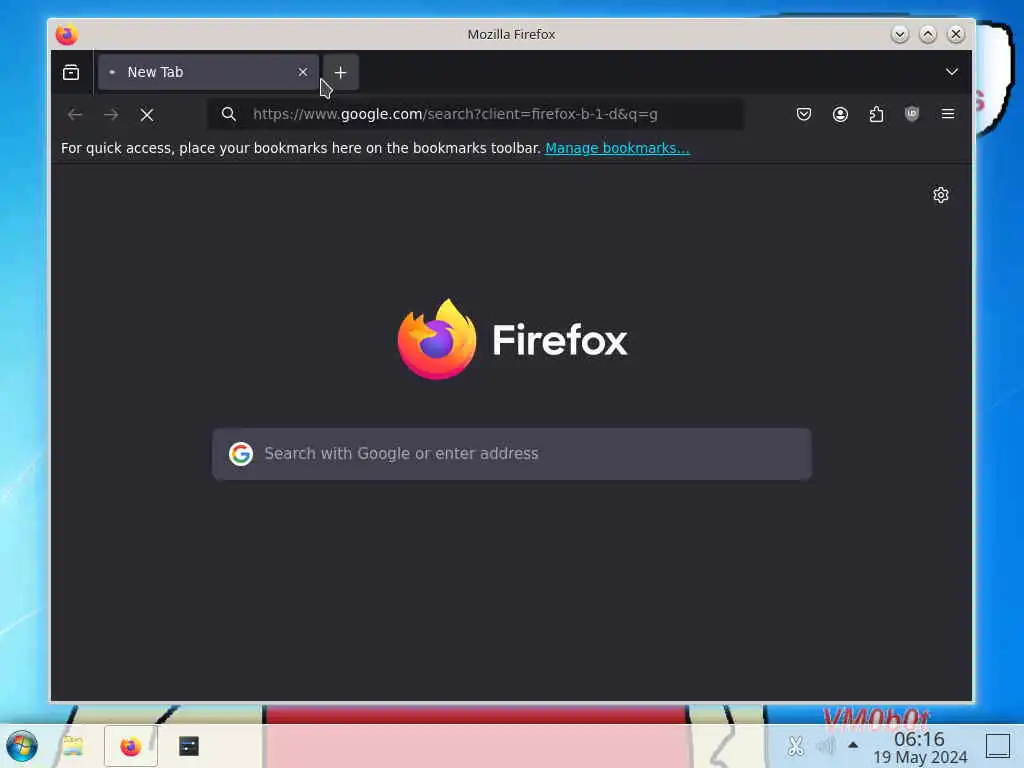The width and height of the screenshot is (1024, 768).
Task: Open the scissors clipboard tray icon
Action: (x=795, y=746)
